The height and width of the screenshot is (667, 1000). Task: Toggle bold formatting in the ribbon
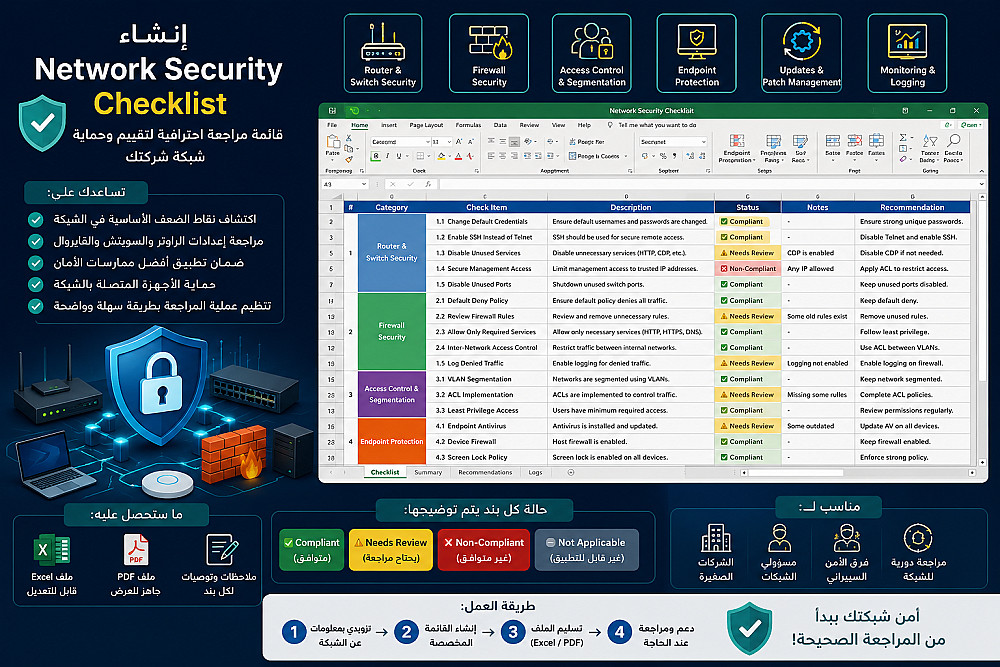coord(376,156)
